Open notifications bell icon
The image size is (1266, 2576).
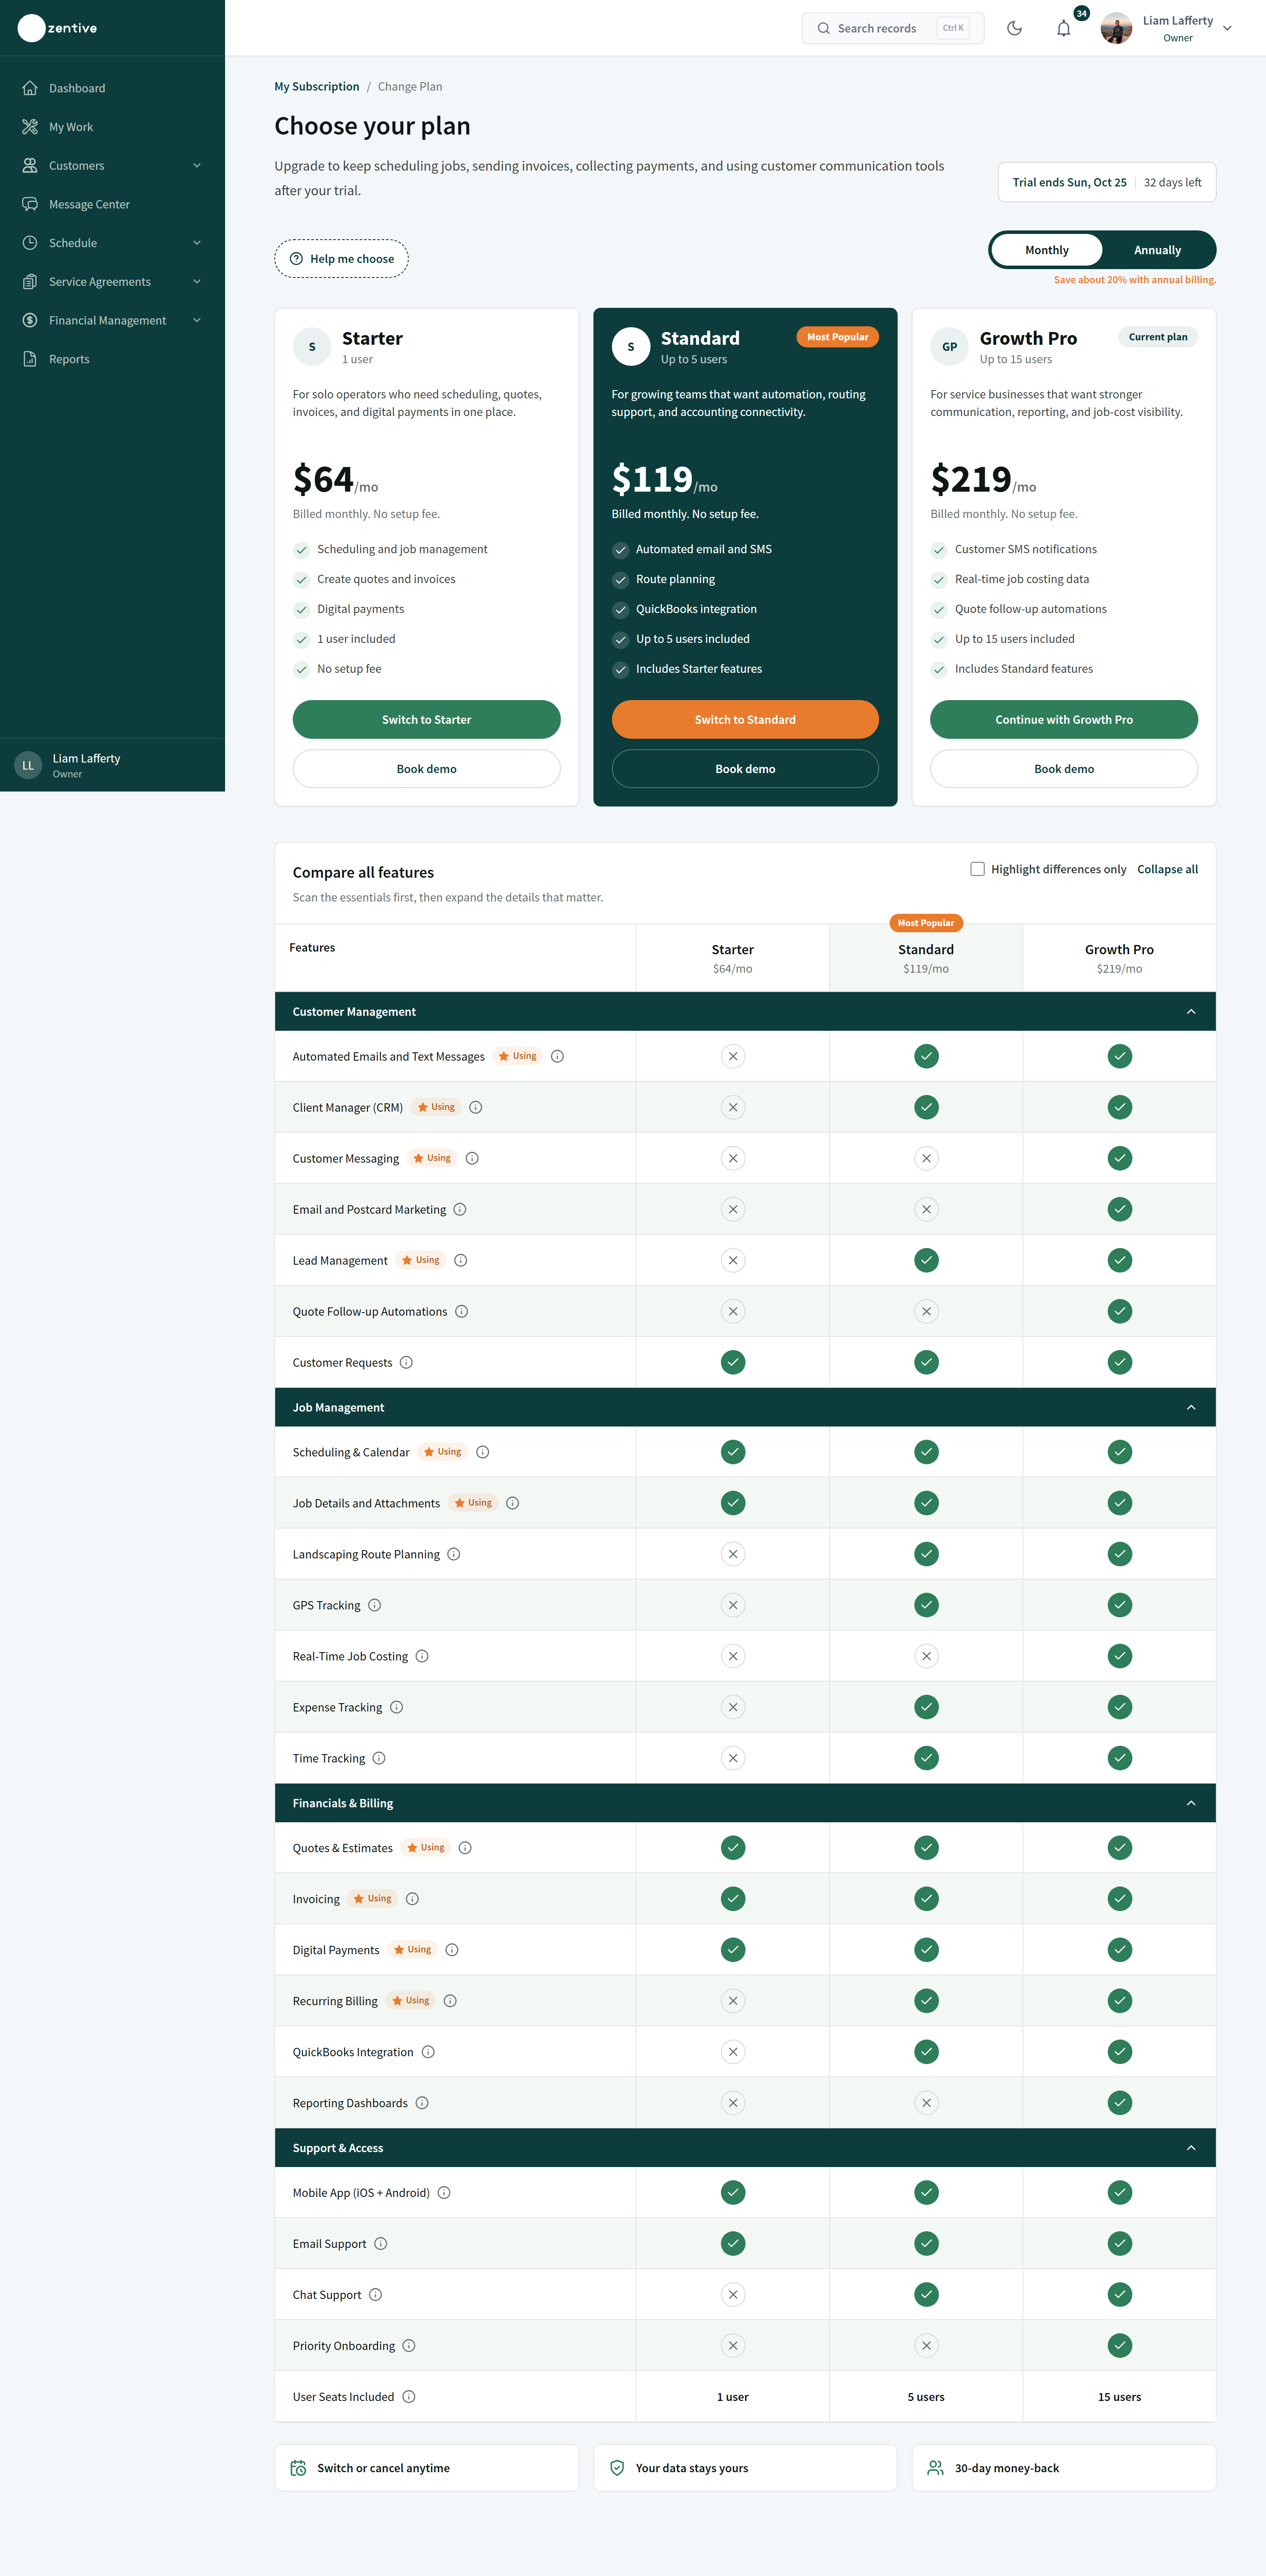click(x=1063, y=28)
